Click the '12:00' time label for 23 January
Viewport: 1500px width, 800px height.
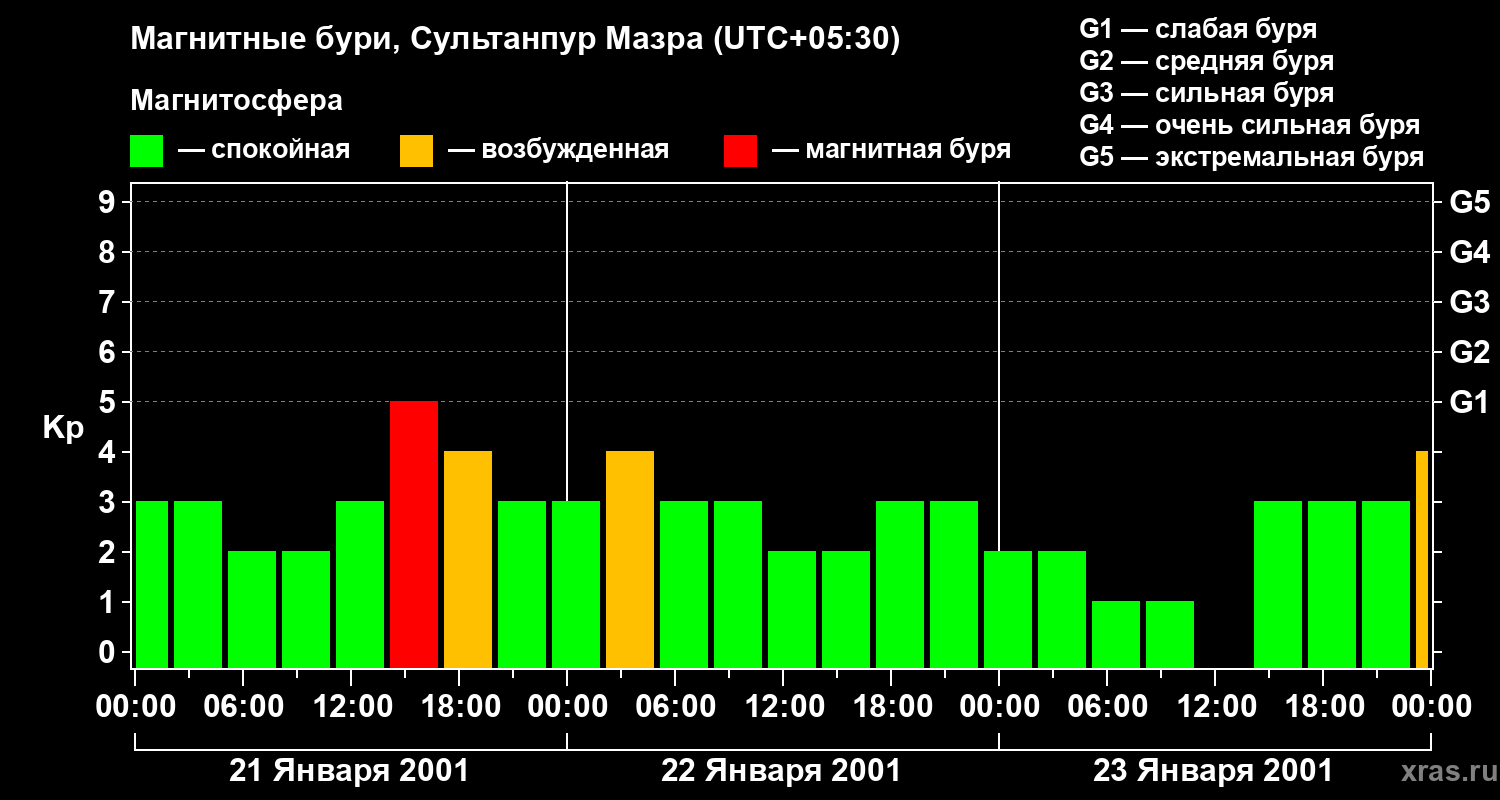pos(1215,707)
